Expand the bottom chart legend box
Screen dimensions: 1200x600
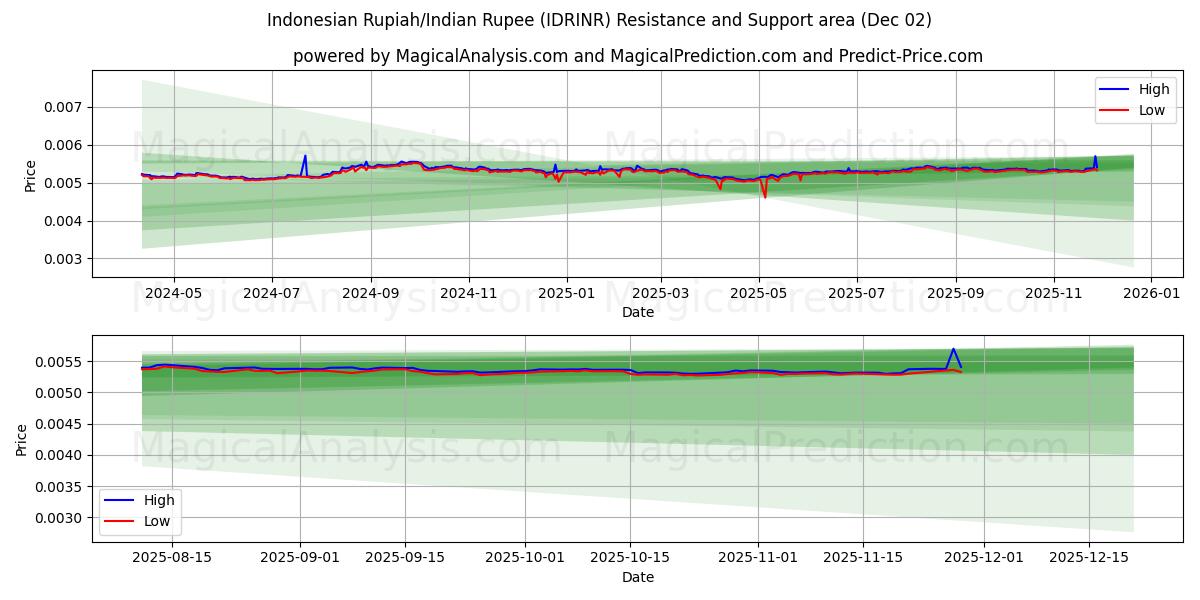pos(140,510)
